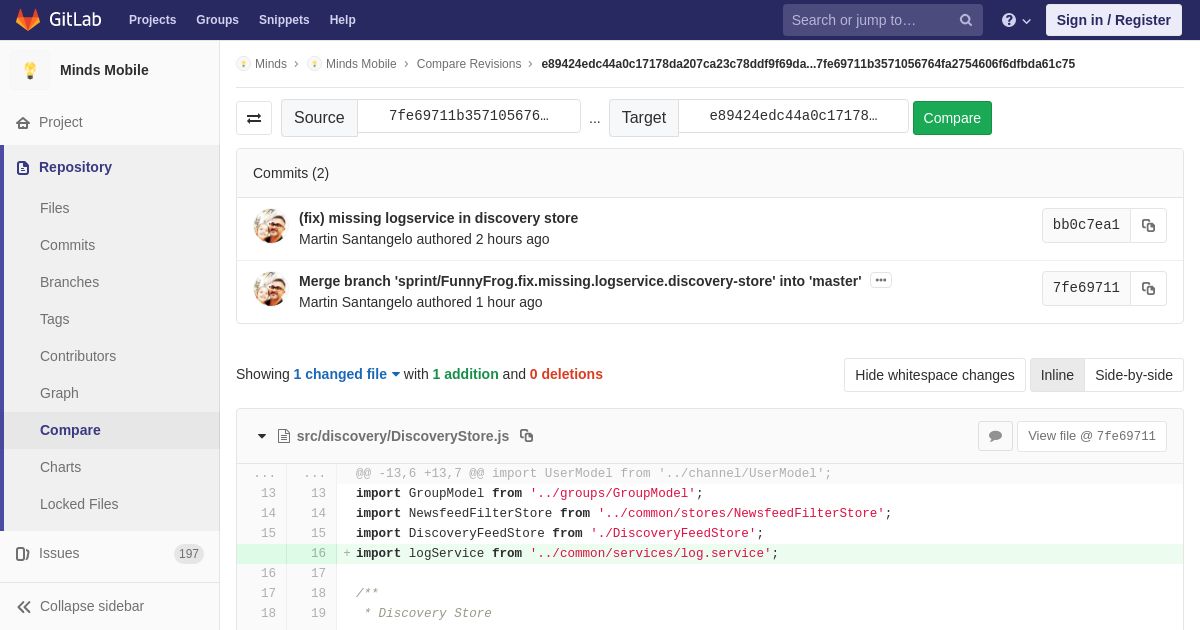Click commit hash 7fe69711 link
The width and height of the screenshot is (1200, 630).
[1086, 288]
